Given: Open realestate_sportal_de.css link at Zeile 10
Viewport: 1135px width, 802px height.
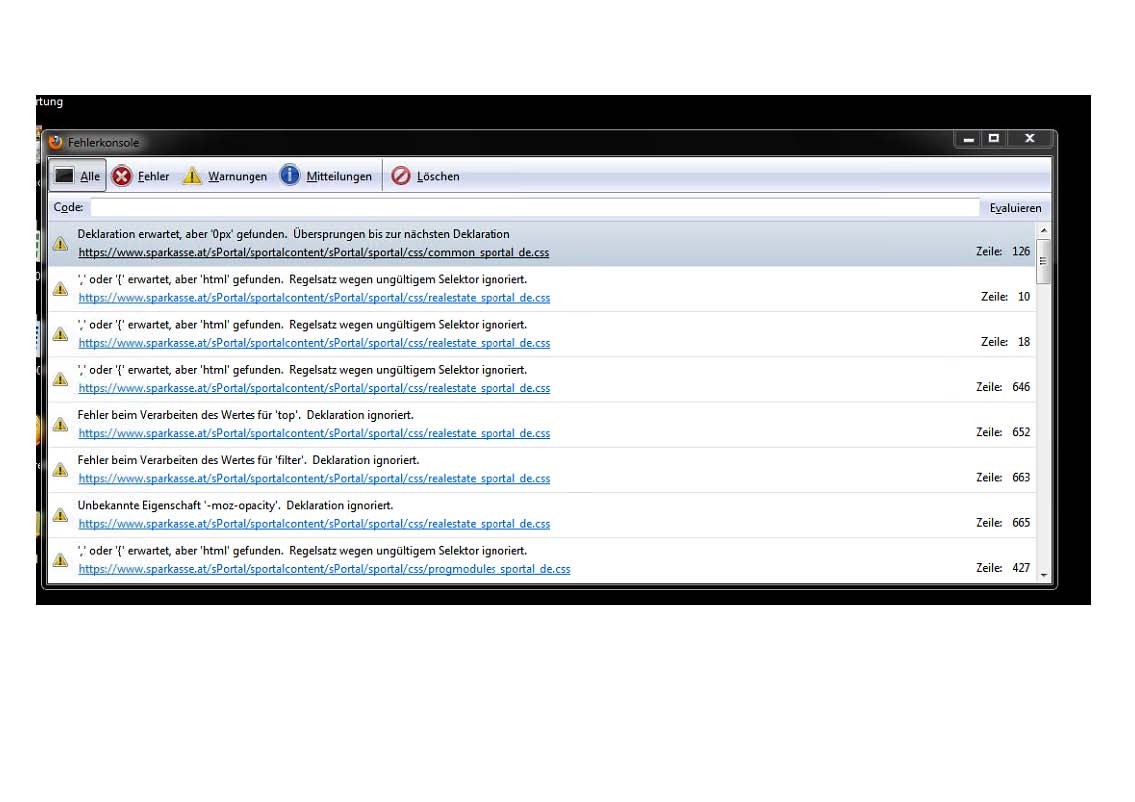Looking at the screenshot, I should tap(314, 297).
